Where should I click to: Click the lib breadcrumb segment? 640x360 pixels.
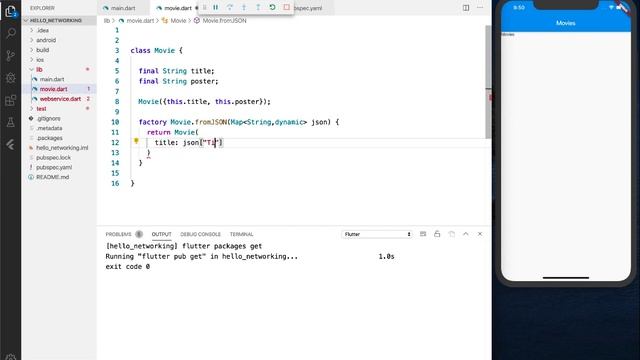click(x=107, y=20)
